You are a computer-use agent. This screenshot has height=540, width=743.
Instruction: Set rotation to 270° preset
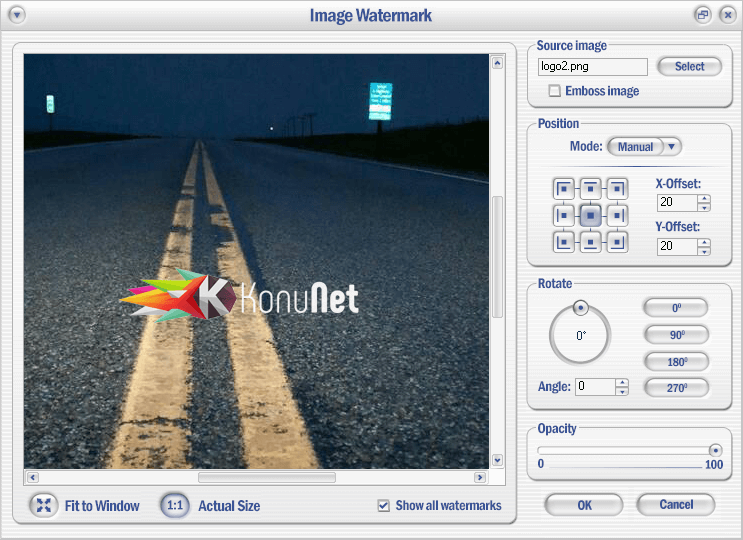click(x=675, y=387)
